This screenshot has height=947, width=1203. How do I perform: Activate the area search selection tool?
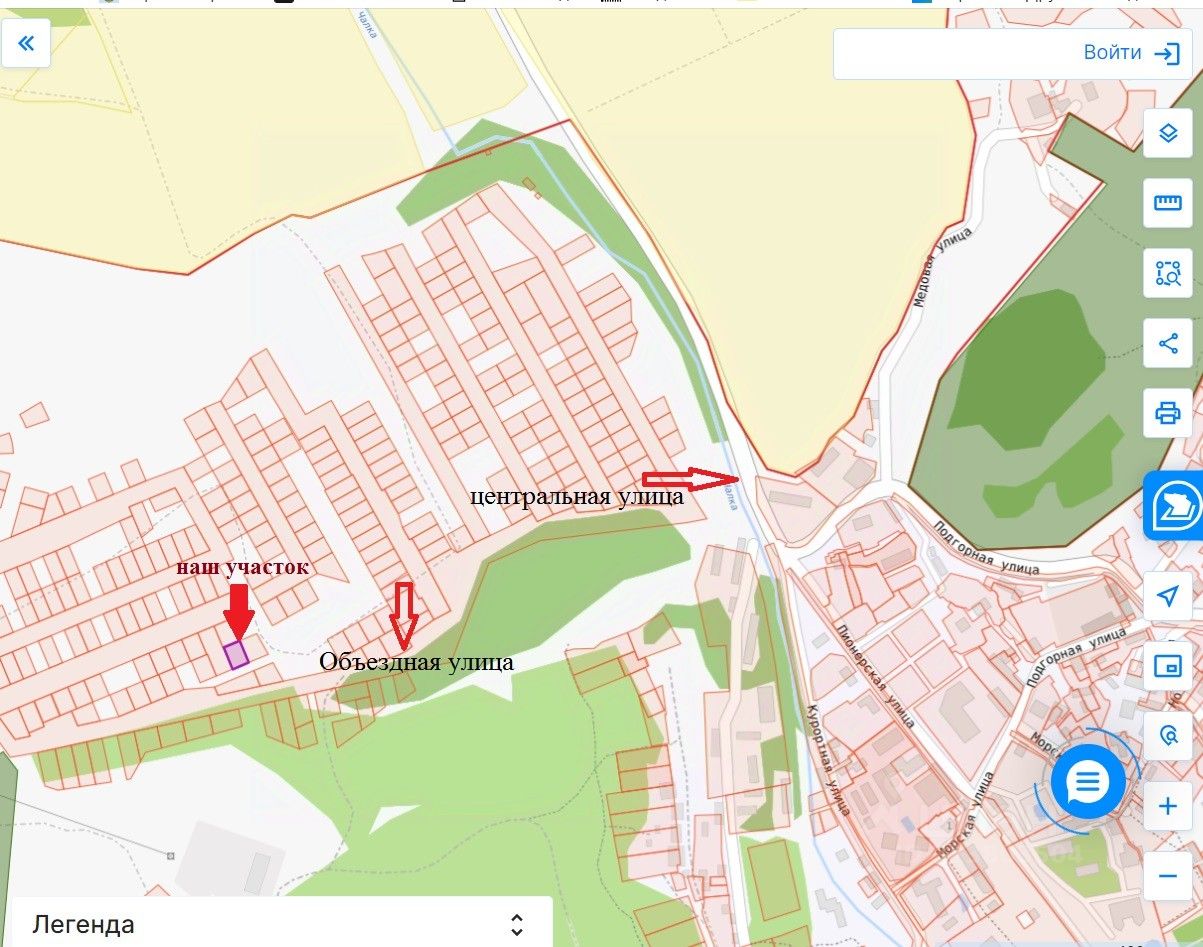1168,273
